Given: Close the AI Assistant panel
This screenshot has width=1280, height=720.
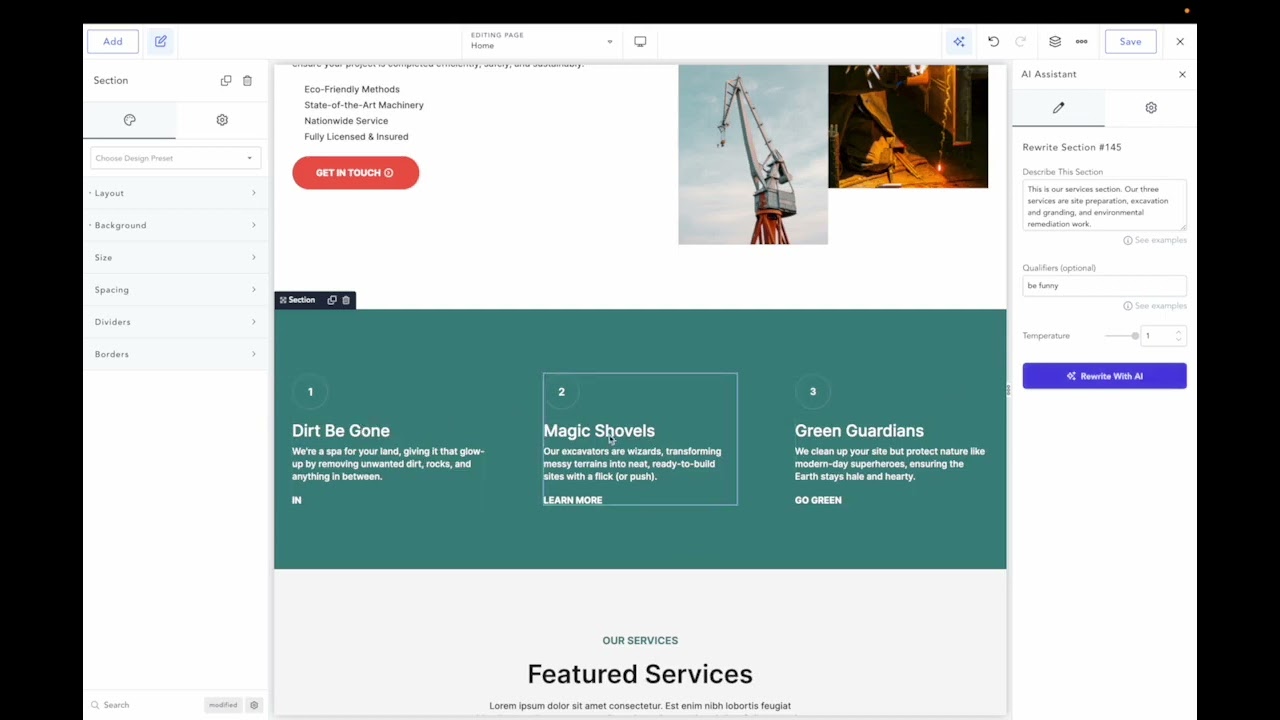Looking at the screenshot, I should tap(1182, 74).
